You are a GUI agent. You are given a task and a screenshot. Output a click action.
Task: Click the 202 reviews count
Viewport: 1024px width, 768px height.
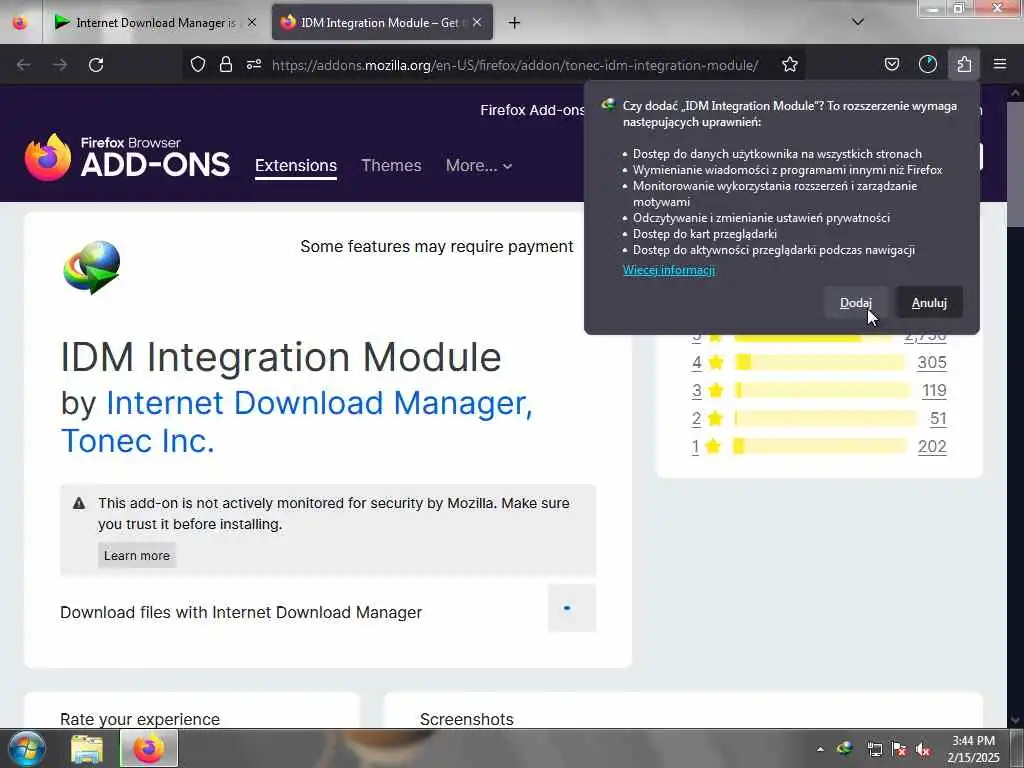932,447
